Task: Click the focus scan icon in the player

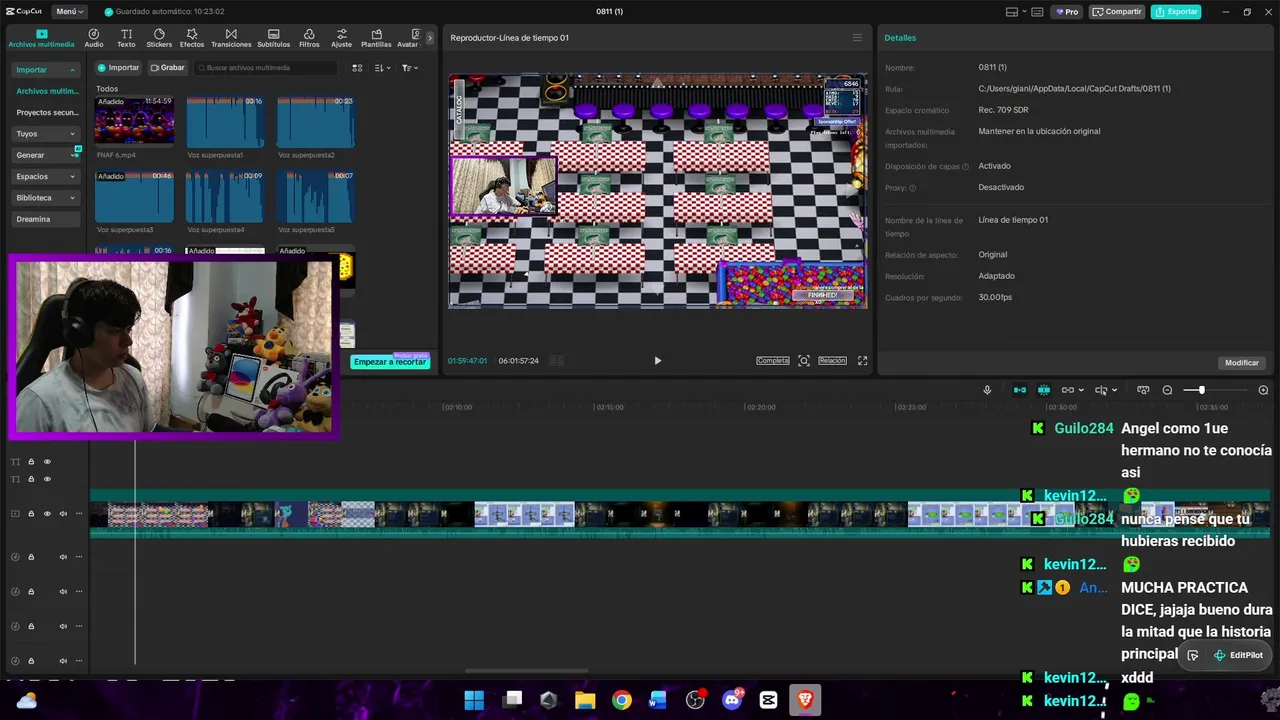Action: click(804, 361)
